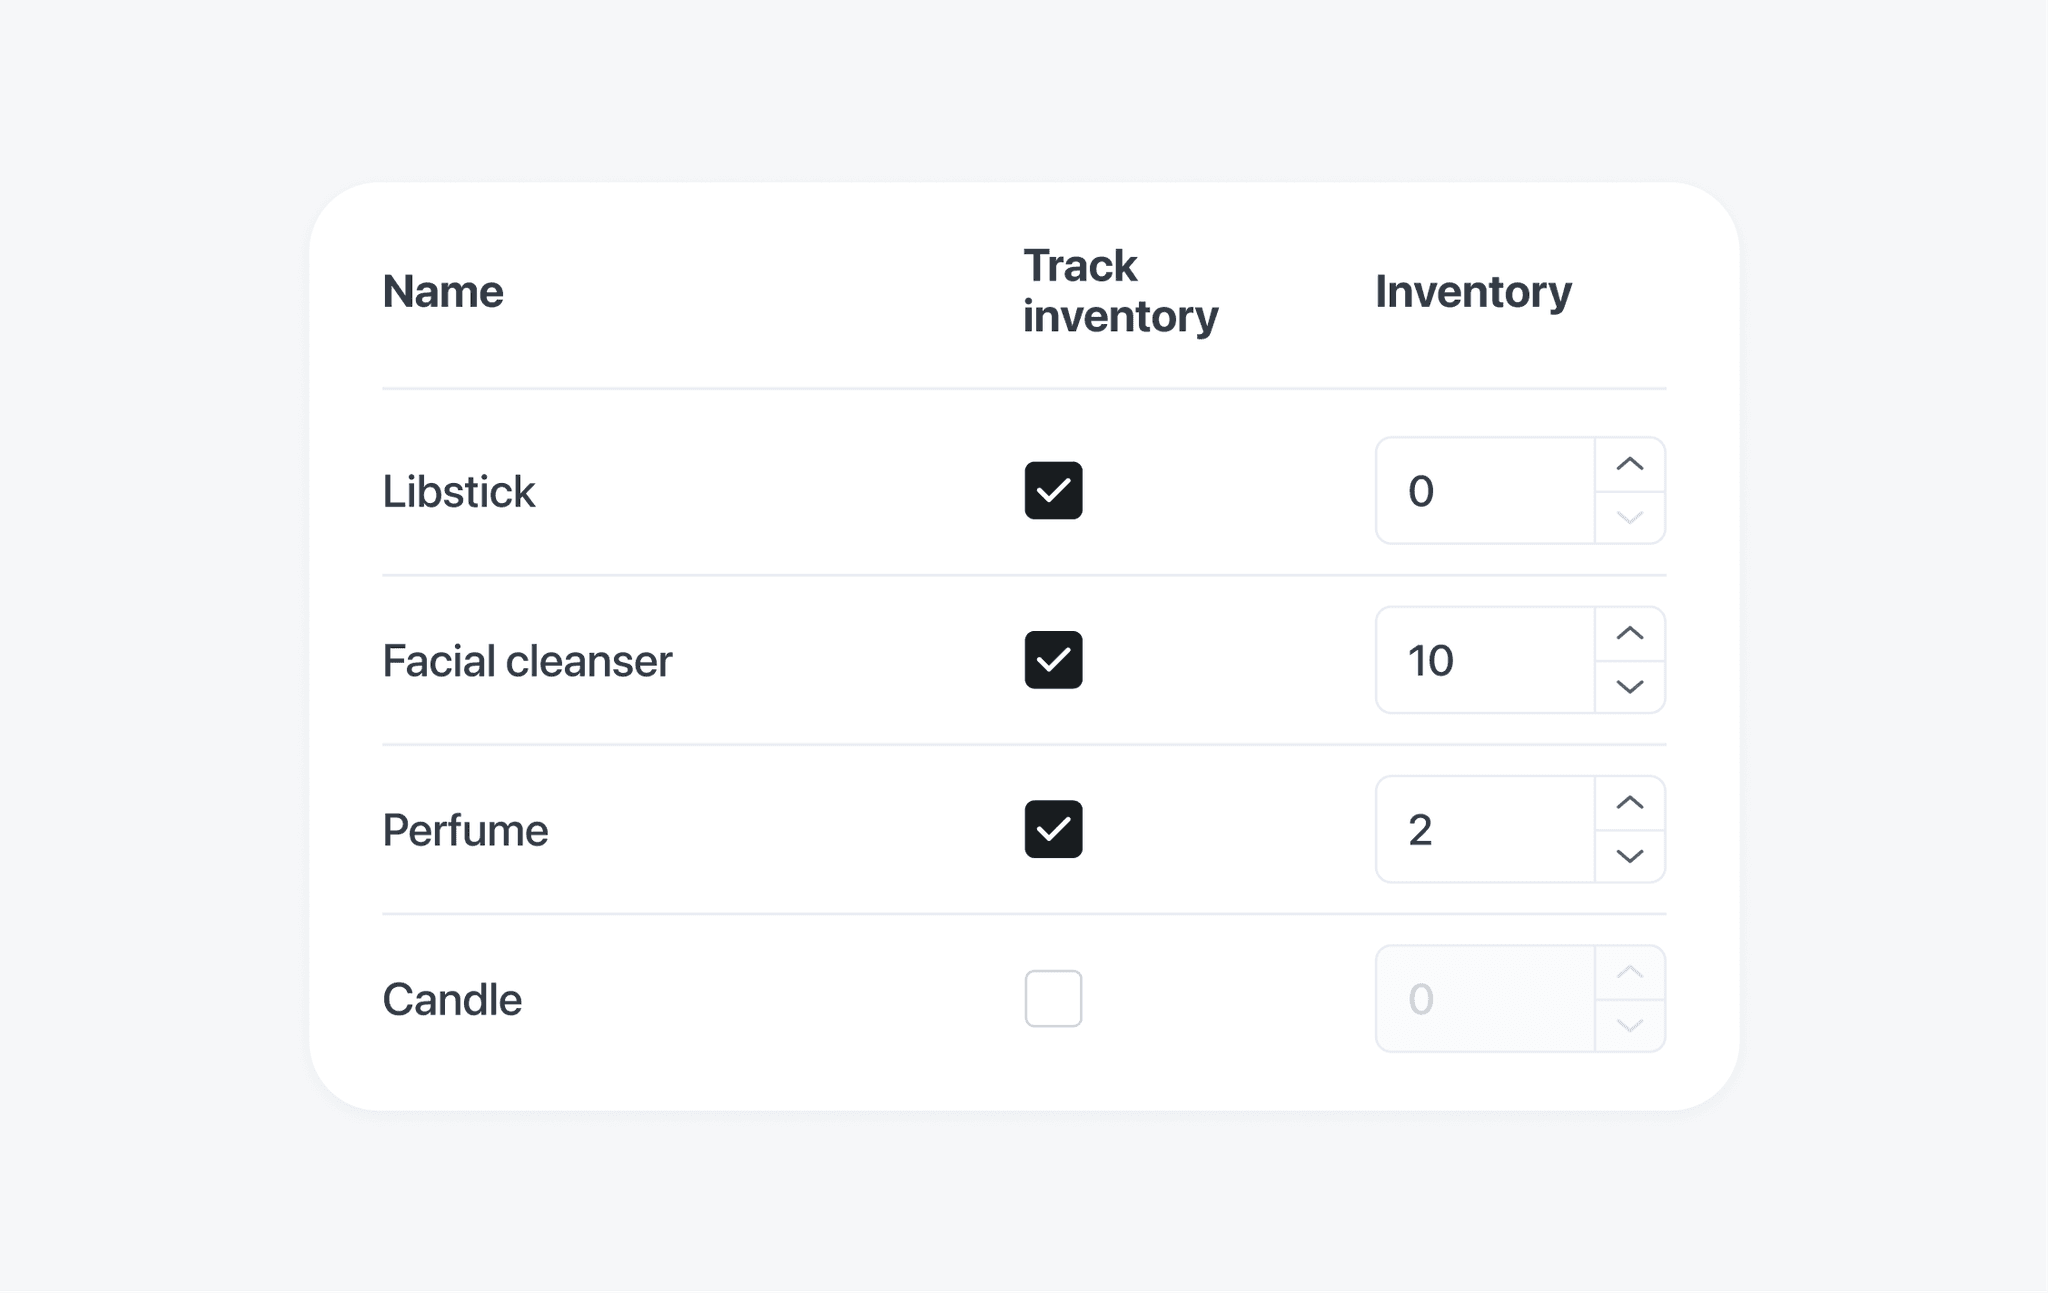Enable inventory tracking for Candle
Screen dimensions: 2048x1293
coord(1053,998)
